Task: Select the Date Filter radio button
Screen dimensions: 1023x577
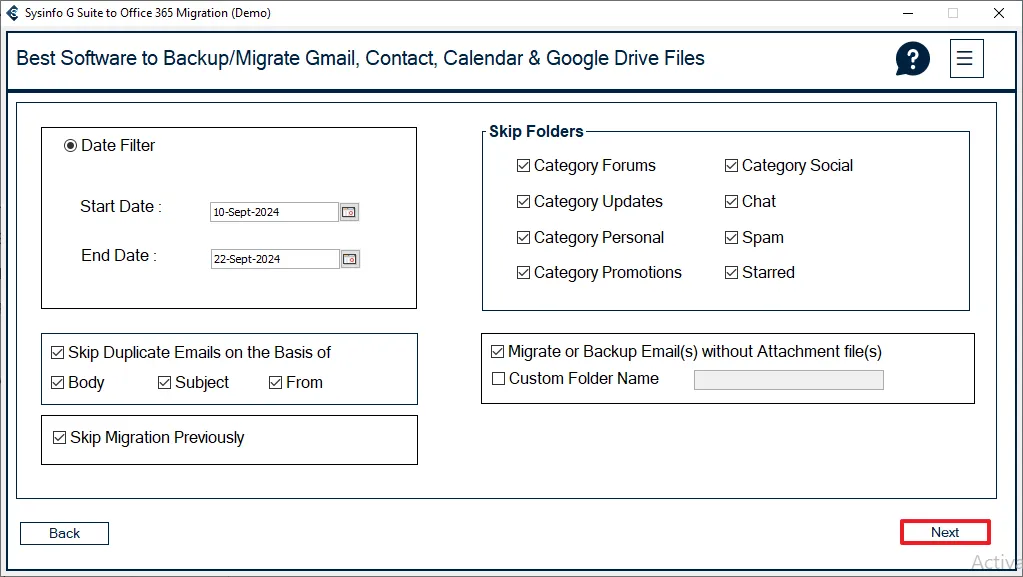Action: pos(70,146)
